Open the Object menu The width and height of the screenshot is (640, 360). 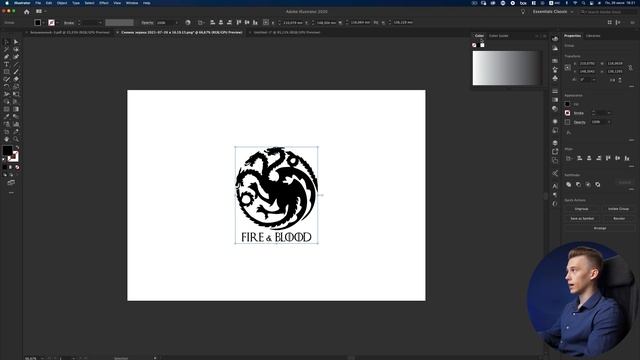[62, 3]
